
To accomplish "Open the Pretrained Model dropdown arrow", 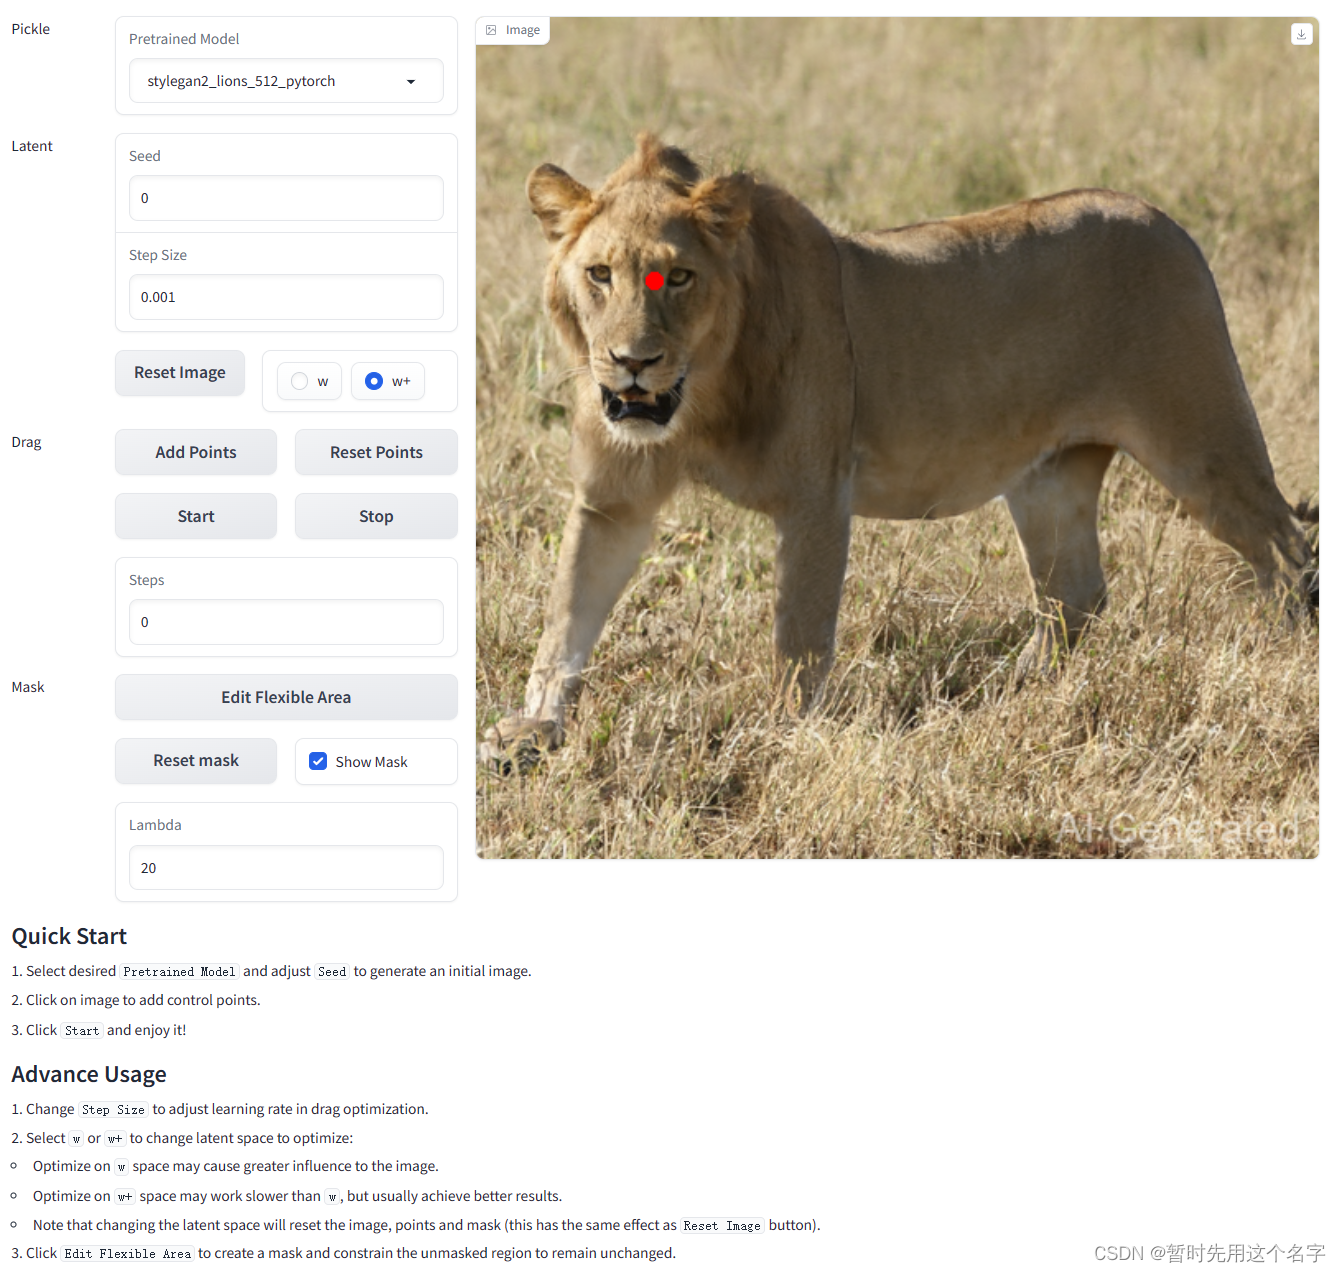I will (411, 81).
